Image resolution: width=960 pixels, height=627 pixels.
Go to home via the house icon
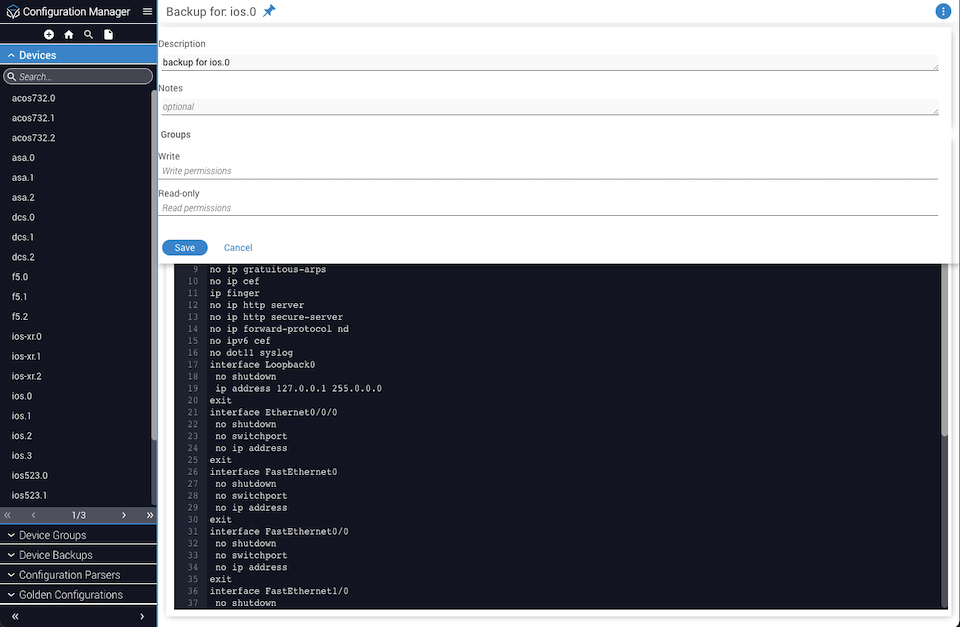pyautogui.click(x=69, y=34)
